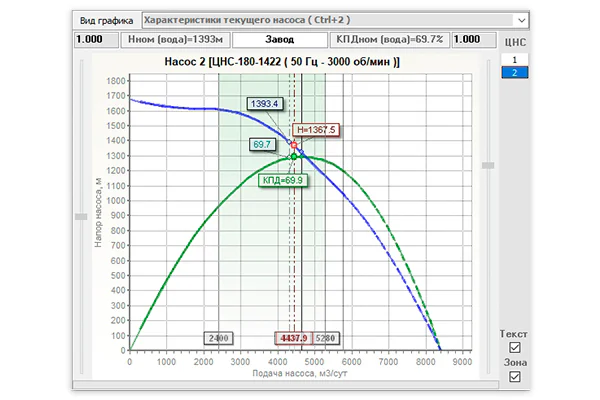Click the Нном (вода)=1393м field
The height and width of the screenshot is (400, 600).
coord(176,39)
